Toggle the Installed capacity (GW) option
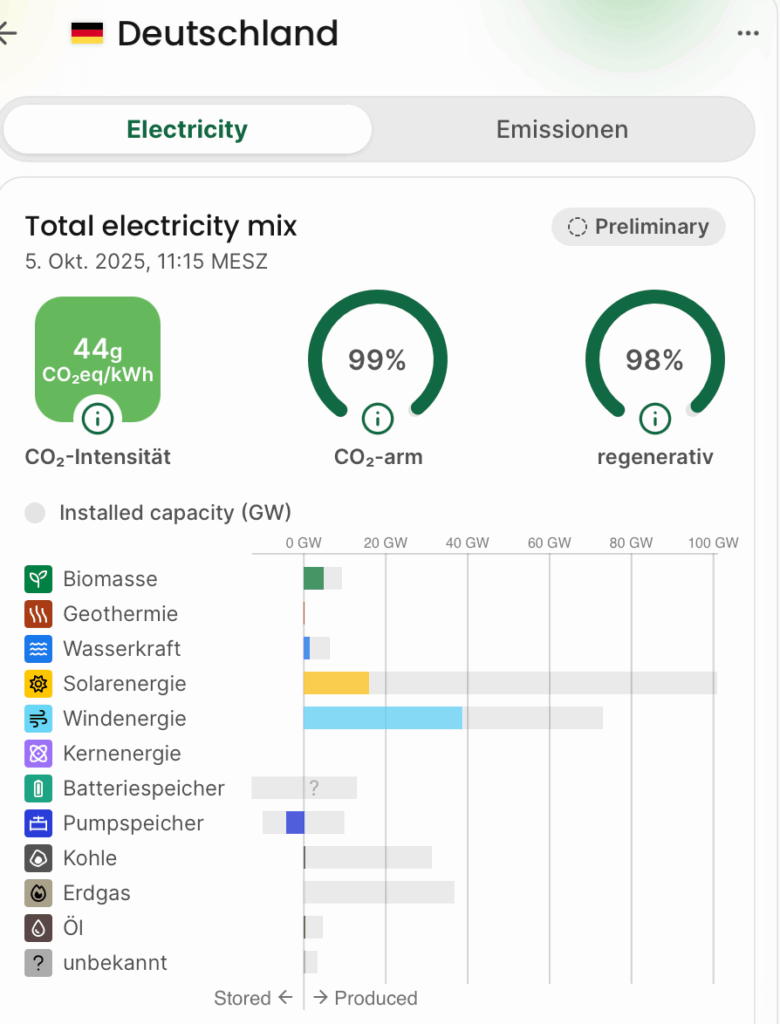Image resolution: width=780 pixels, height=1024 pixels. 36,513
